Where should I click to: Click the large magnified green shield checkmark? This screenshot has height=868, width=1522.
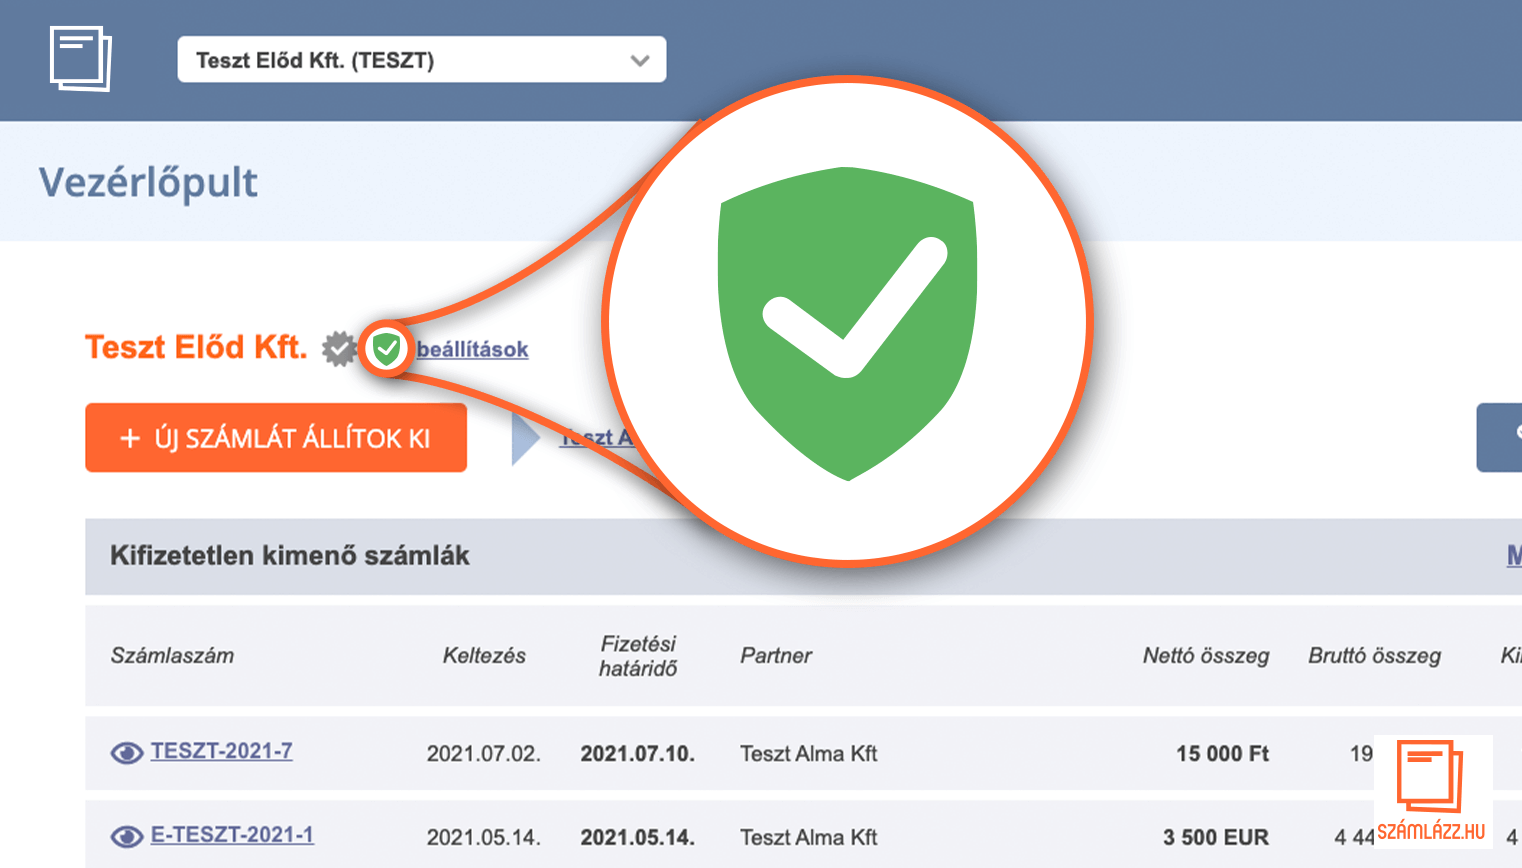click(x=847, y=322)
